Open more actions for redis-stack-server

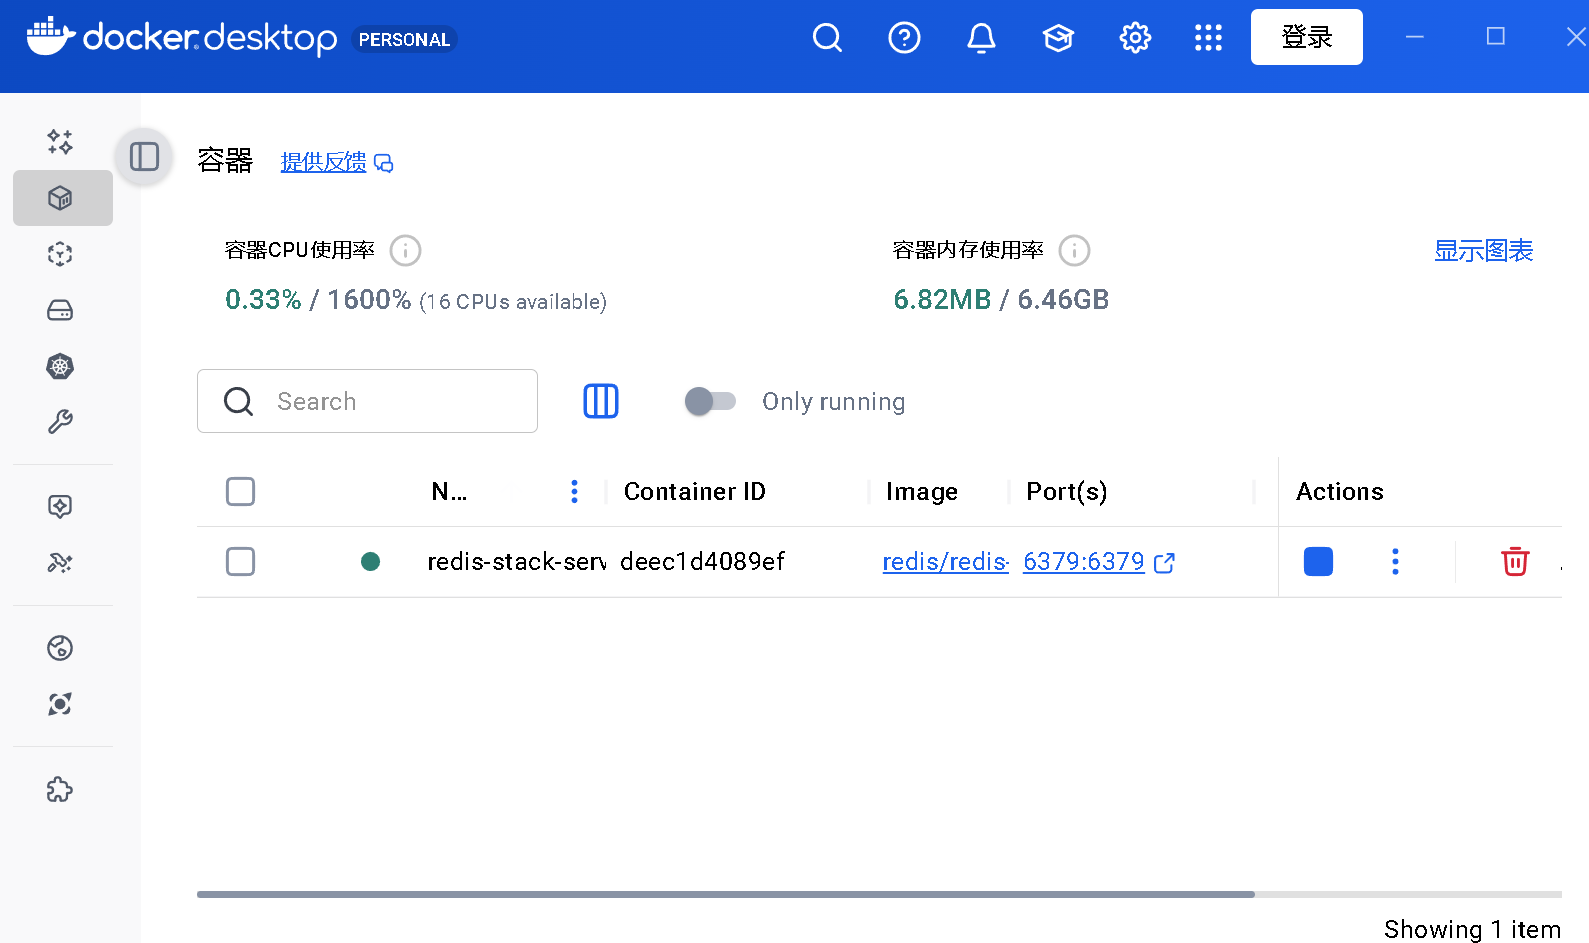pos(1395,561)
